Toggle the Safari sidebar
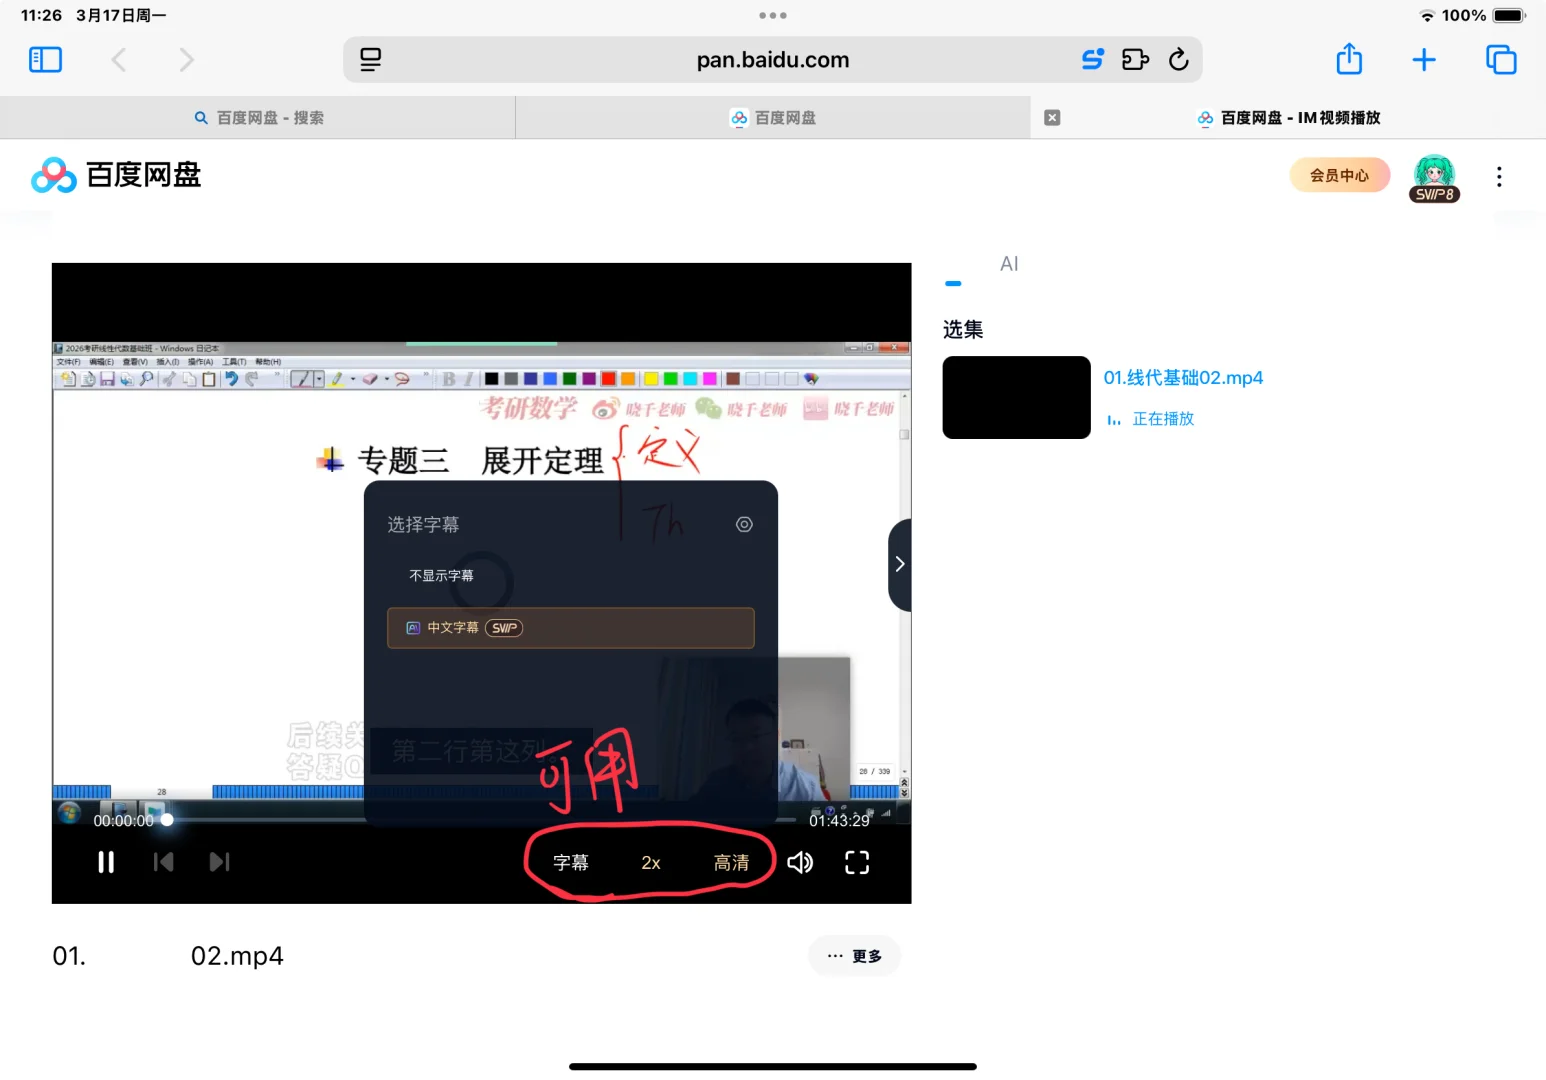The image size is (1546, 1080). (45, 59)
